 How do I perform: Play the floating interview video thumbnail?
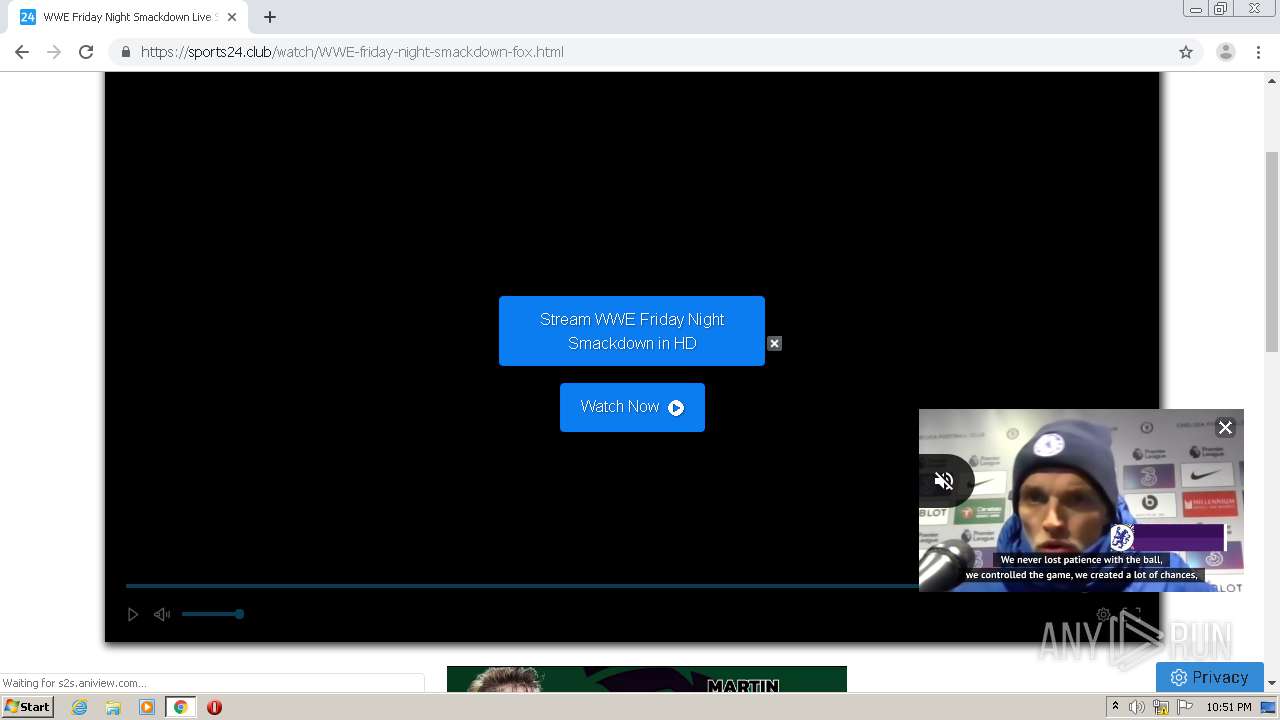[x=1081, y=500]
